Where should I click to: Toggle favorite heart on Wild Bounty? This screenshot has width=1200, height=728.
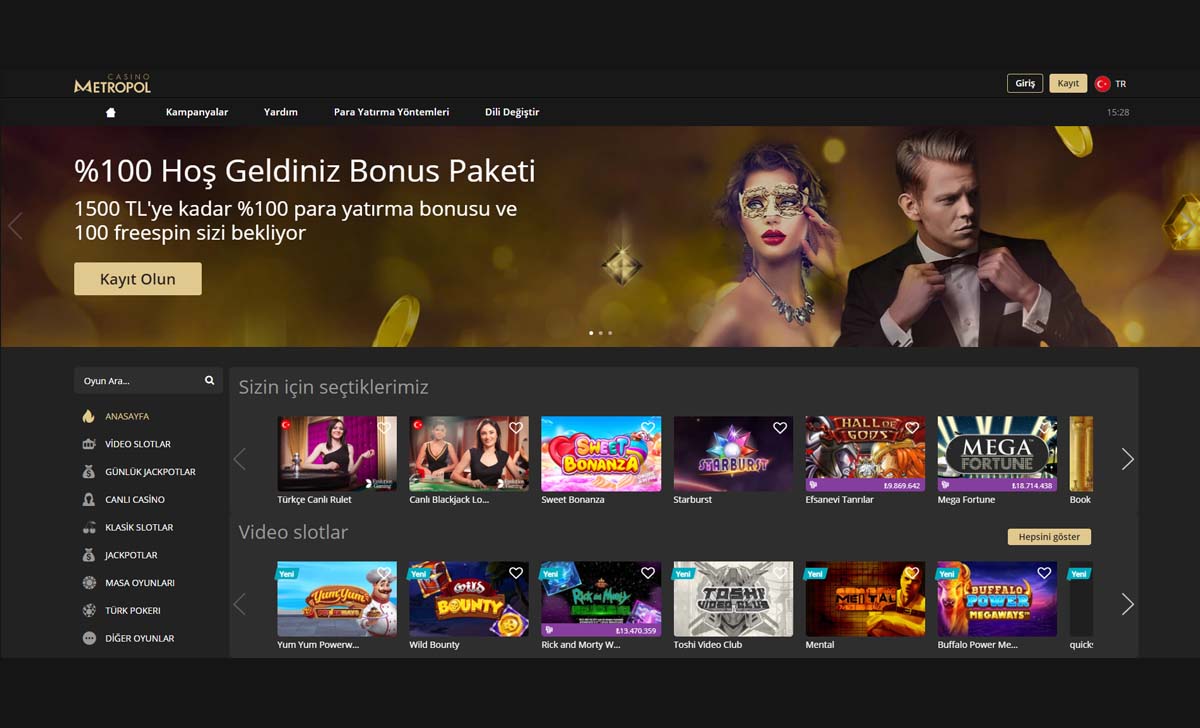(x=516, y=573)
